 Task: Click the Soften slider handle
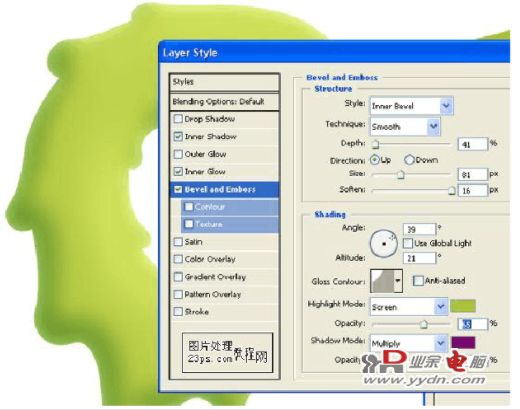tap(451, 190)
